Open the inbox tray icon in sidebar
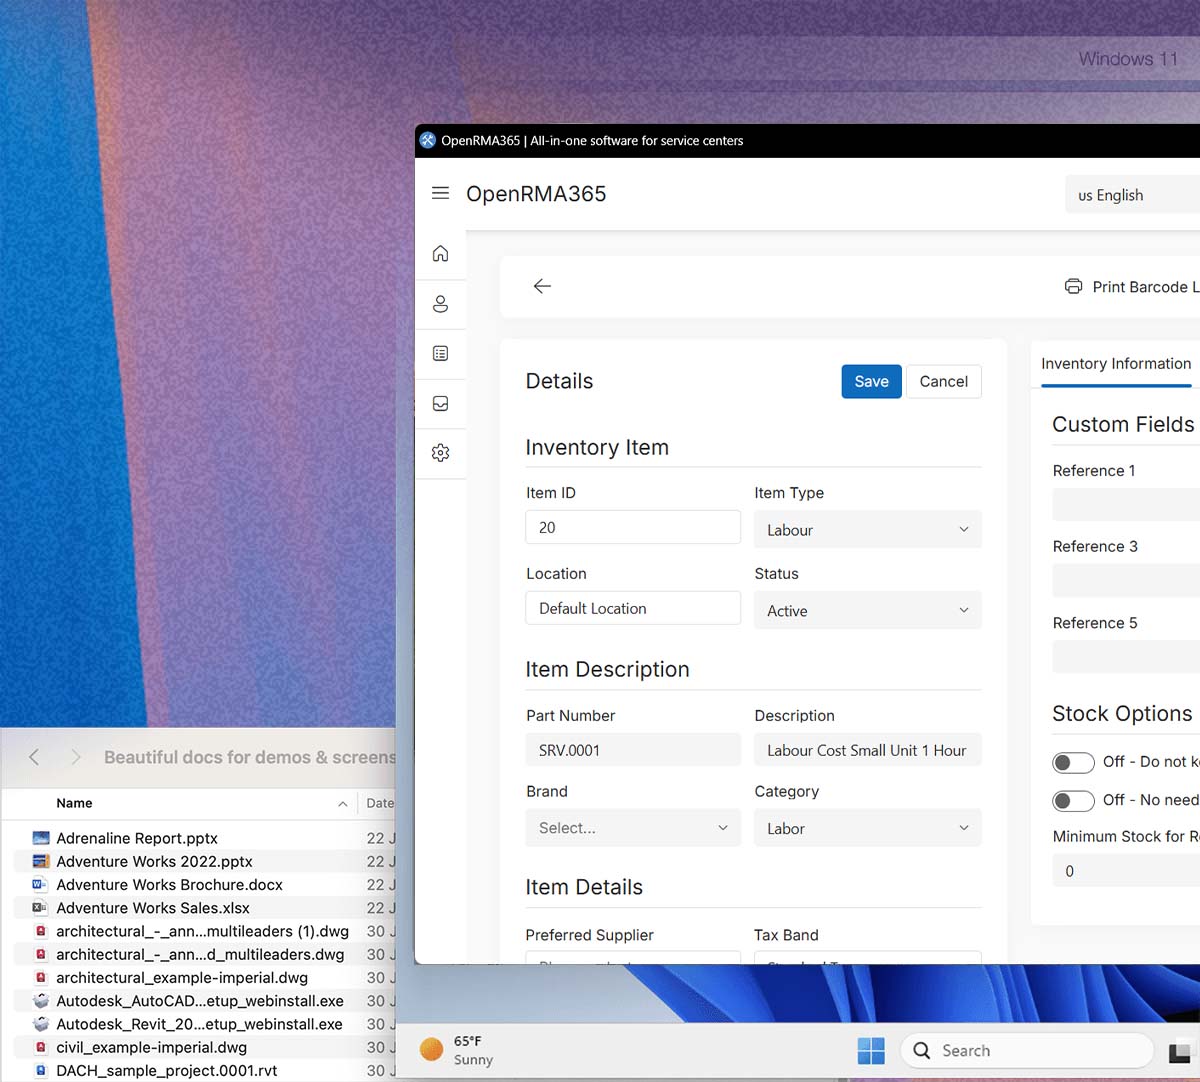Screen dimensions: 1200x1082 [440, 404]
